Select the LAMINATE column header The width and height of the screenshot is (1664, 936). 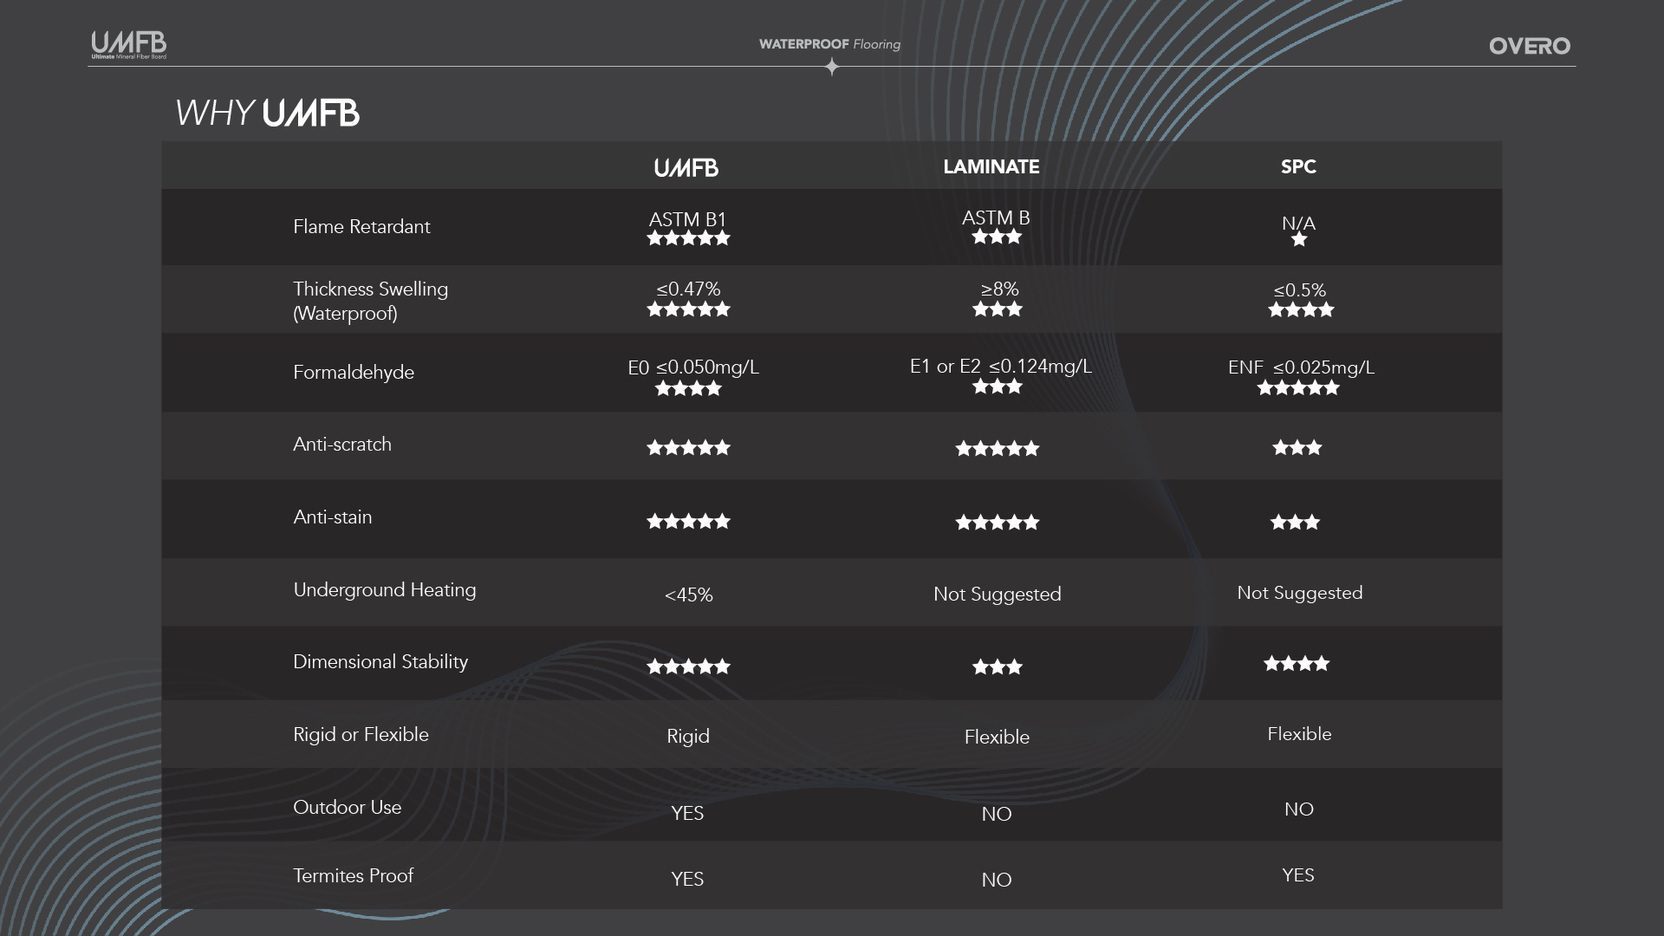pos(991,167)
